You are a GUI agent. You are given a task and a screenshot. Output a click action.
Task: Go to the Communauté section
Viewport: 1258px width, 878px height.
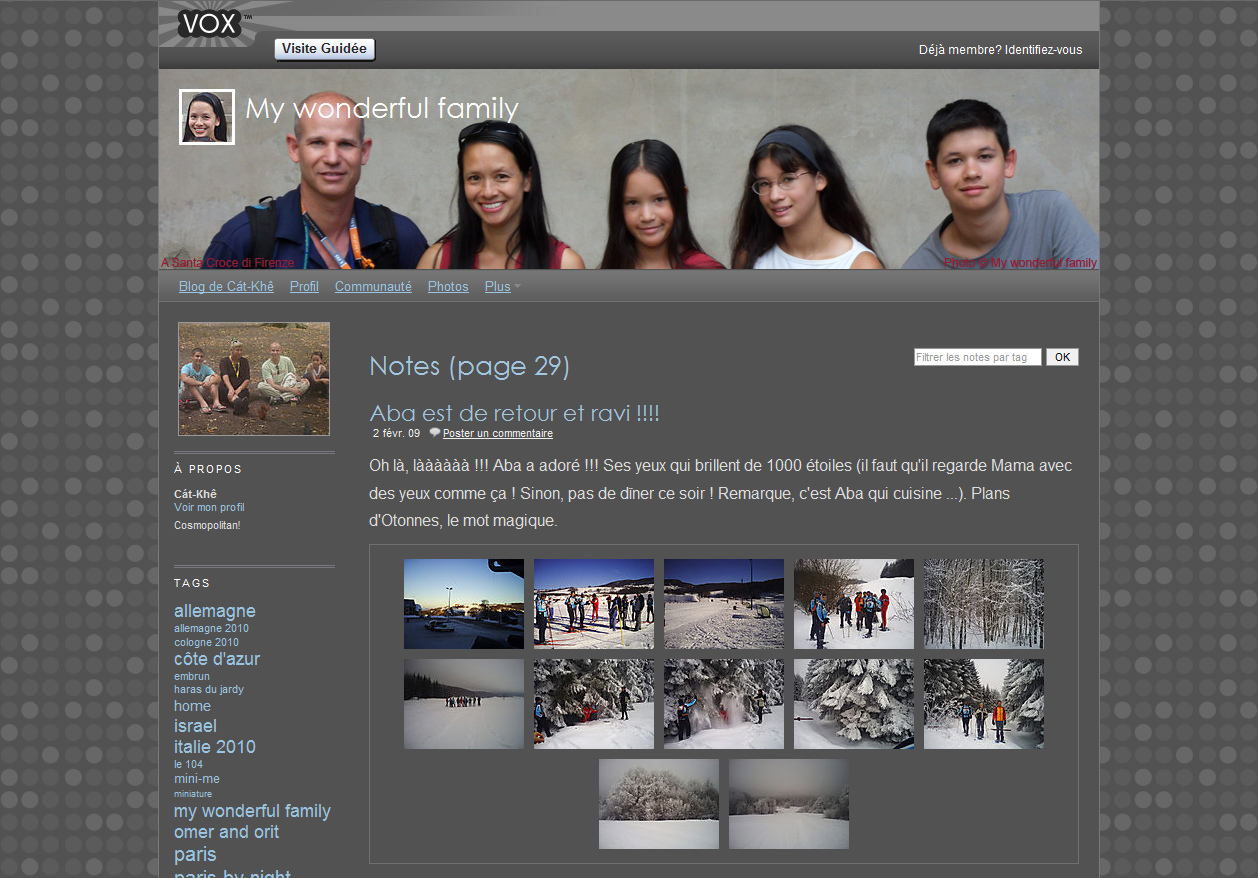point(373,287)
